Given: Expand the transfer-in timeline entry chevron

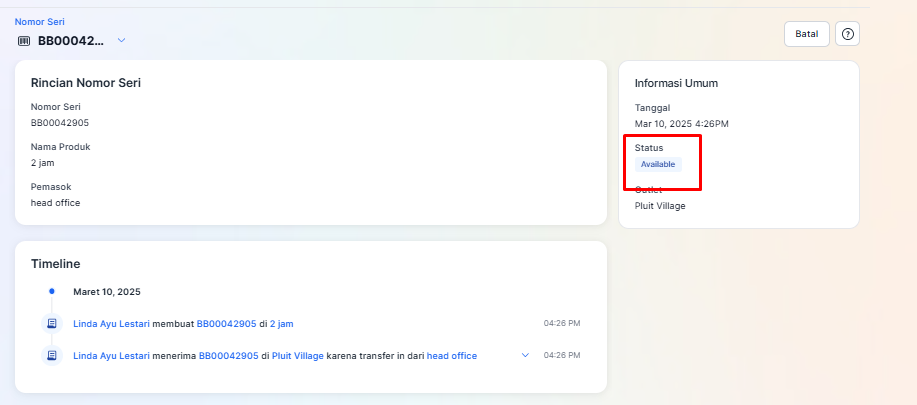Looking at the screenshot, I should coord(525,356).
